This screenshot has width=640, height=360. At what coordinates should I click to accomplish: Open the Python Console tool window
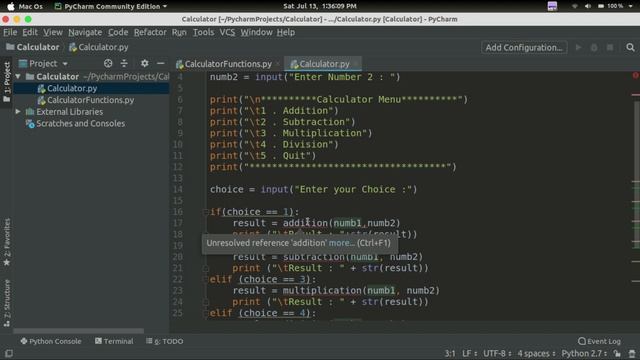[x=51, y=341]
